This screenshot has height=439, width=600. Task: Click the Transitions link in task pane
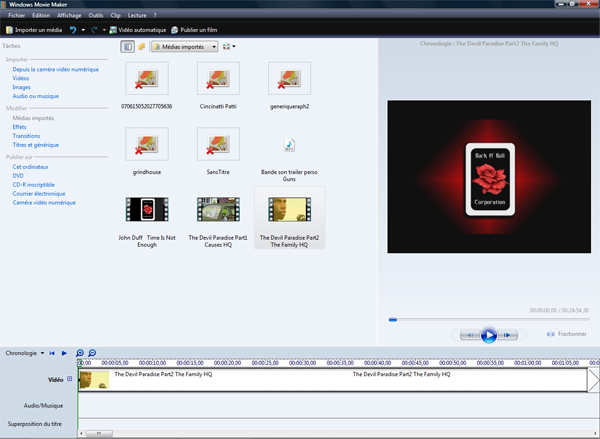pyautogui.click(x=26, y=136)
